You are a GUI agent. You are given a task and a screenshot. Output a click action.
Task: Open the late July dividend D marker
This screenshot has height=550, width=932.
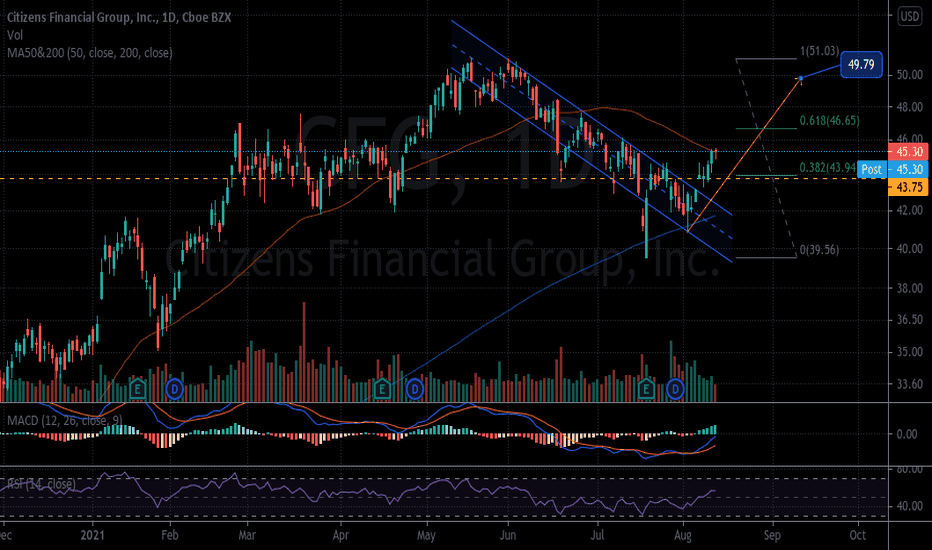click(675, 389)
